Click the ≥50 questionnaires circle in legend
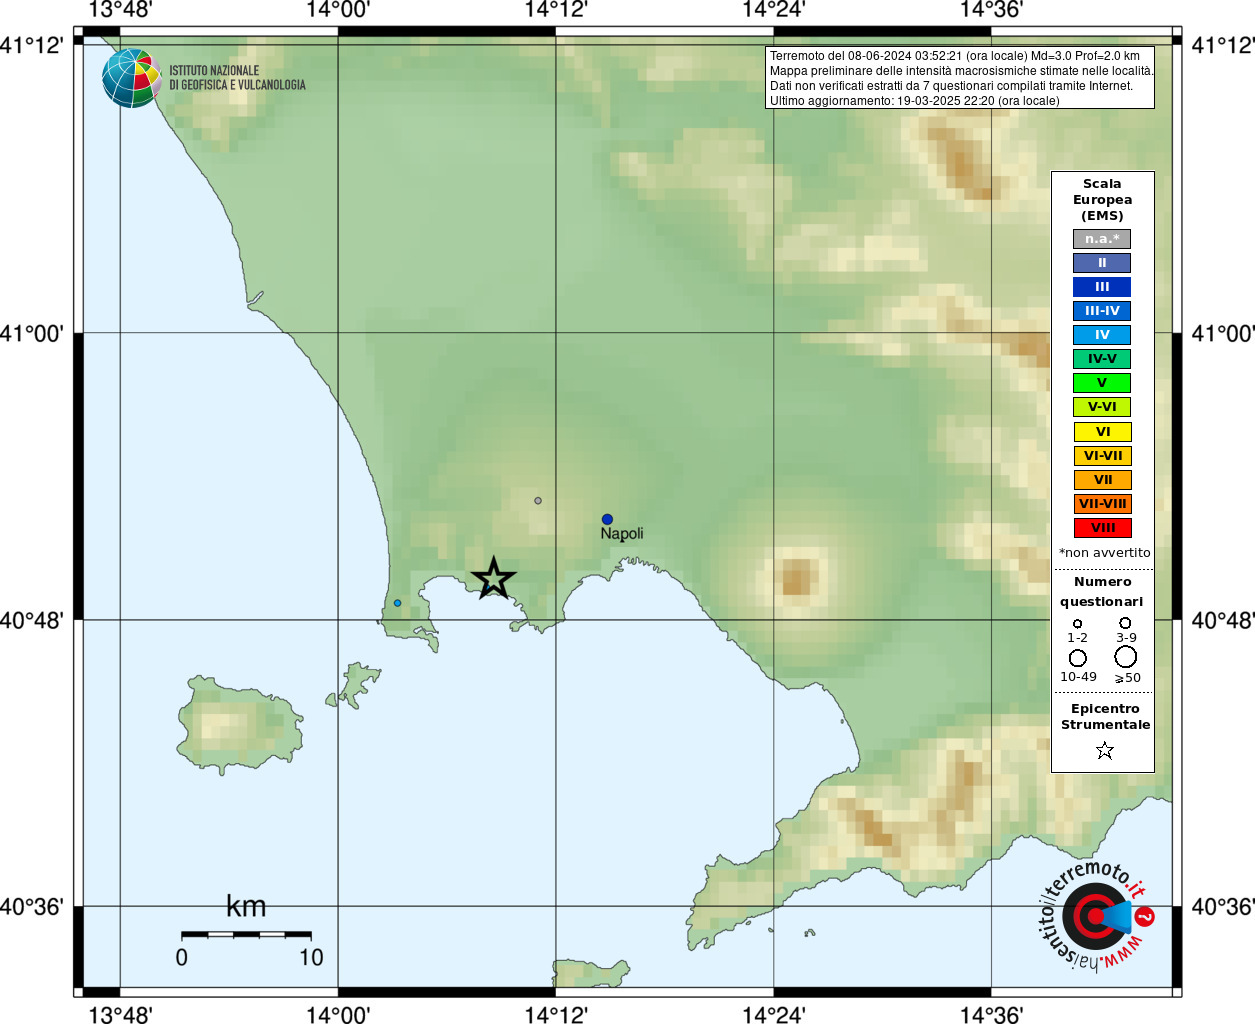 click(1126, 657)
